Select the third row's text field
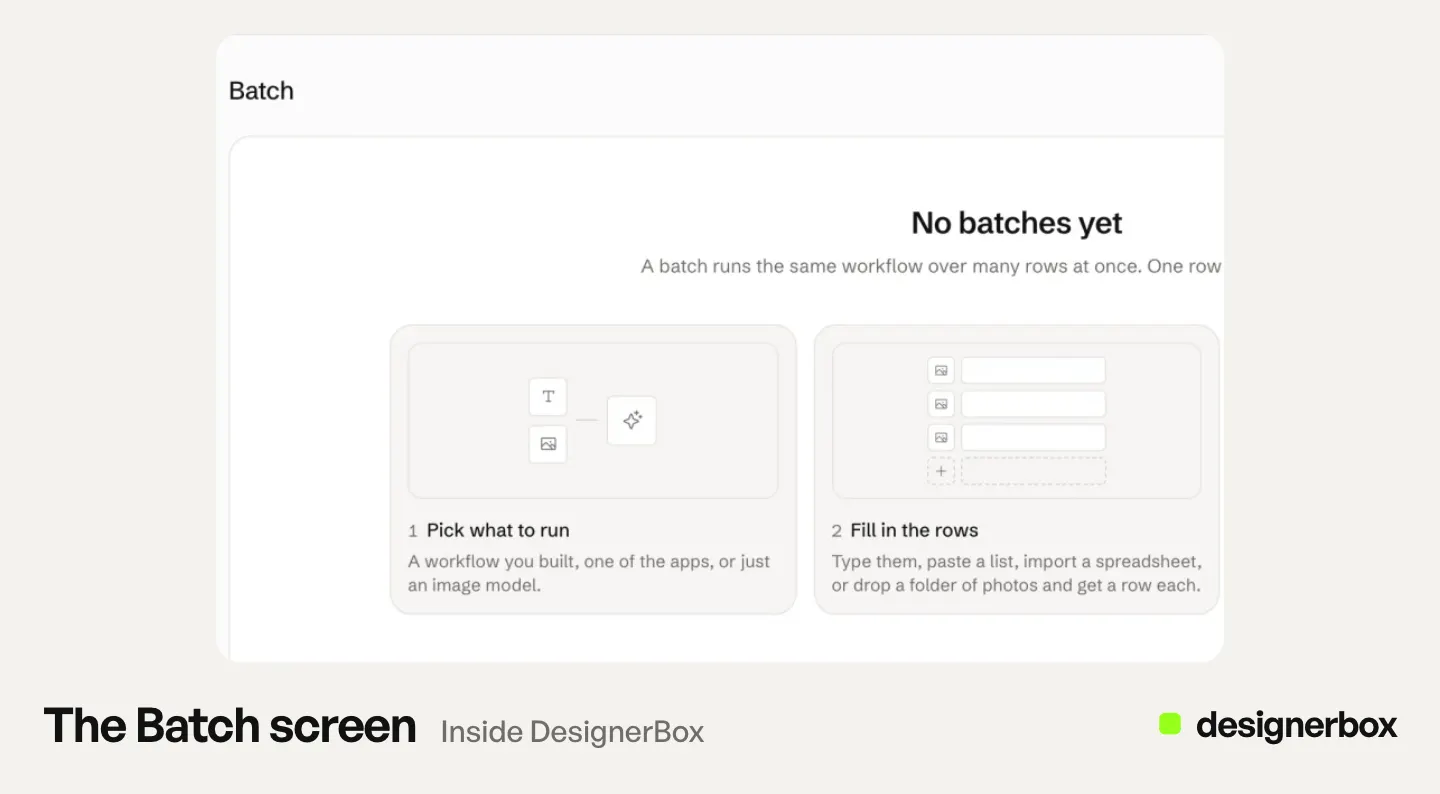The width and height of the screenshot is (1440, 794). click(x=1033, y=437)
